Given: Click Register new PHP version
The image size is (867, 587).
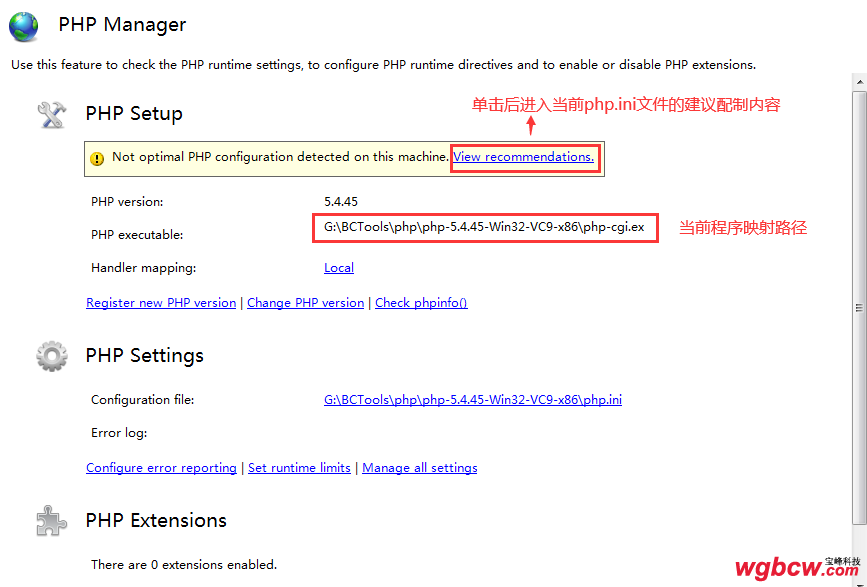Looking at the screenshot, I should (161, 303).
